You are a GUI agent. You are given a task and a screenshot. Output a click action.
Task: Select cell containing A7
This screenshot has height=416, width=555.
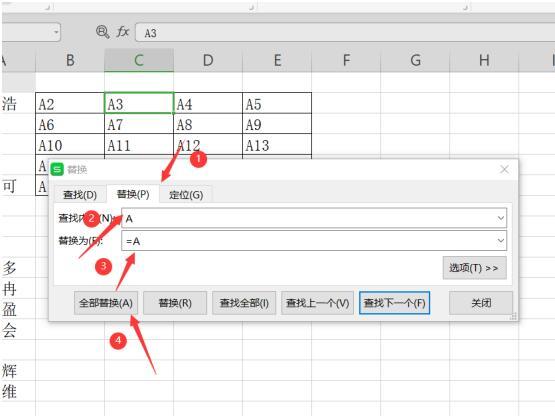coord(139,124)
